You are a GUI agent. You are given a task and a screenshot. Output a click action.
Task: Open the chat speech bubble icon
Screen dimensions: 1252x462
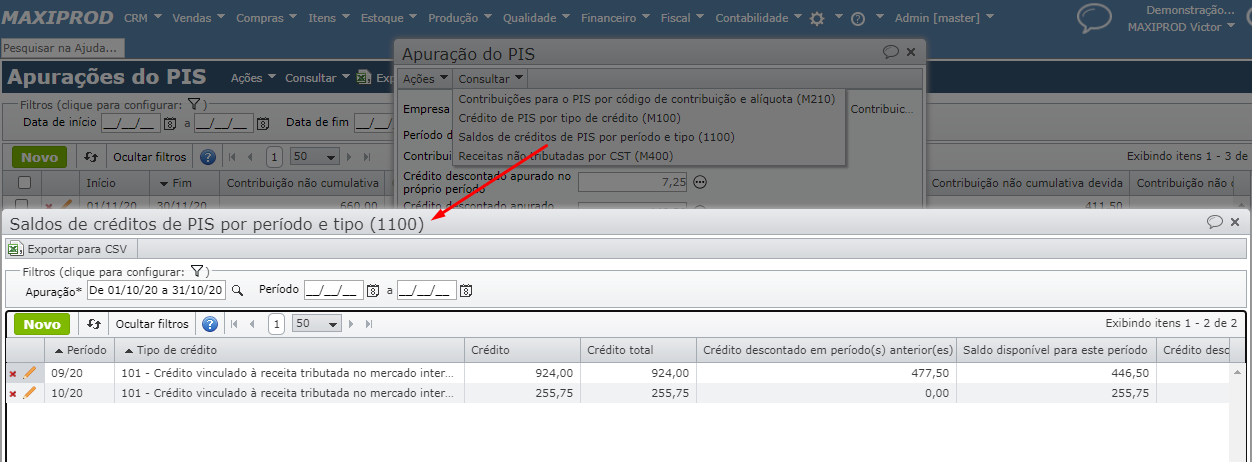pos(1095,19)
